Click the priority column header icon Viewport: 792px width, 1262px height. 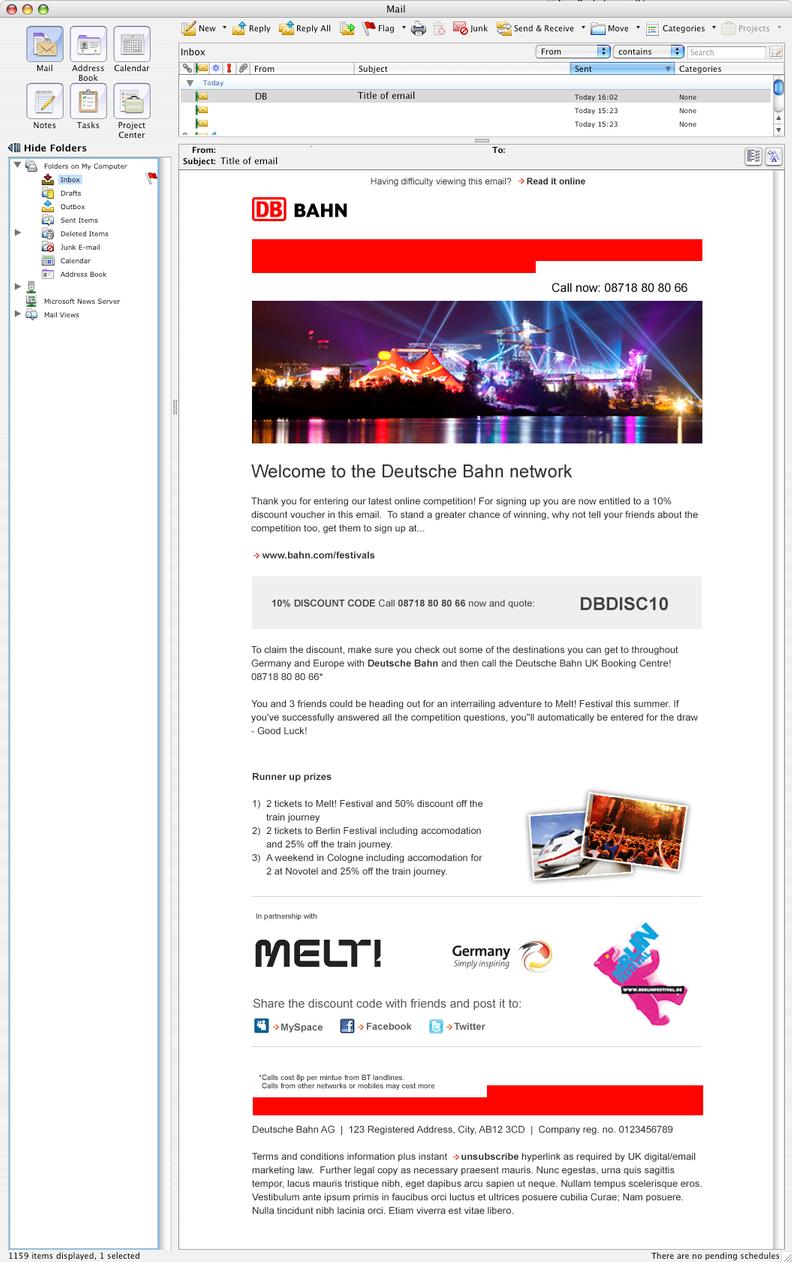tap(229, 69)
